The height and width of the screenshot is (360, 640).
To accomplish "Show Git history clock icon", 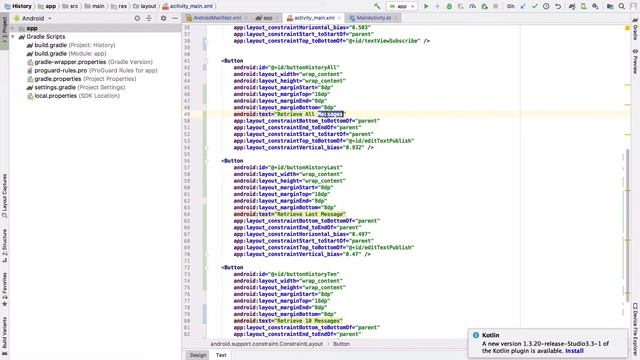I will [546, 6].
